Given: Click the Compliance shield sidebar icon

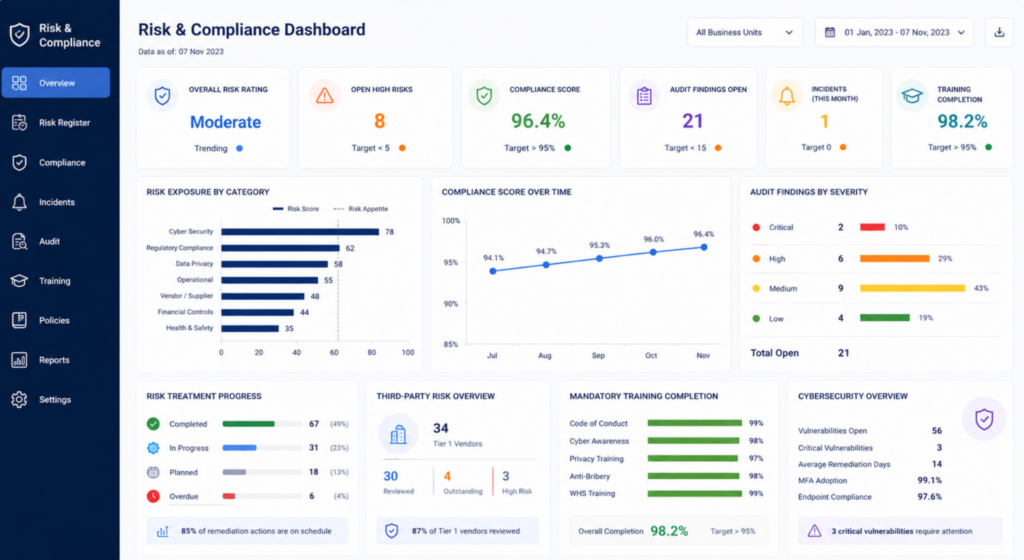Looking at the screenshot, I should pos(20,163).
